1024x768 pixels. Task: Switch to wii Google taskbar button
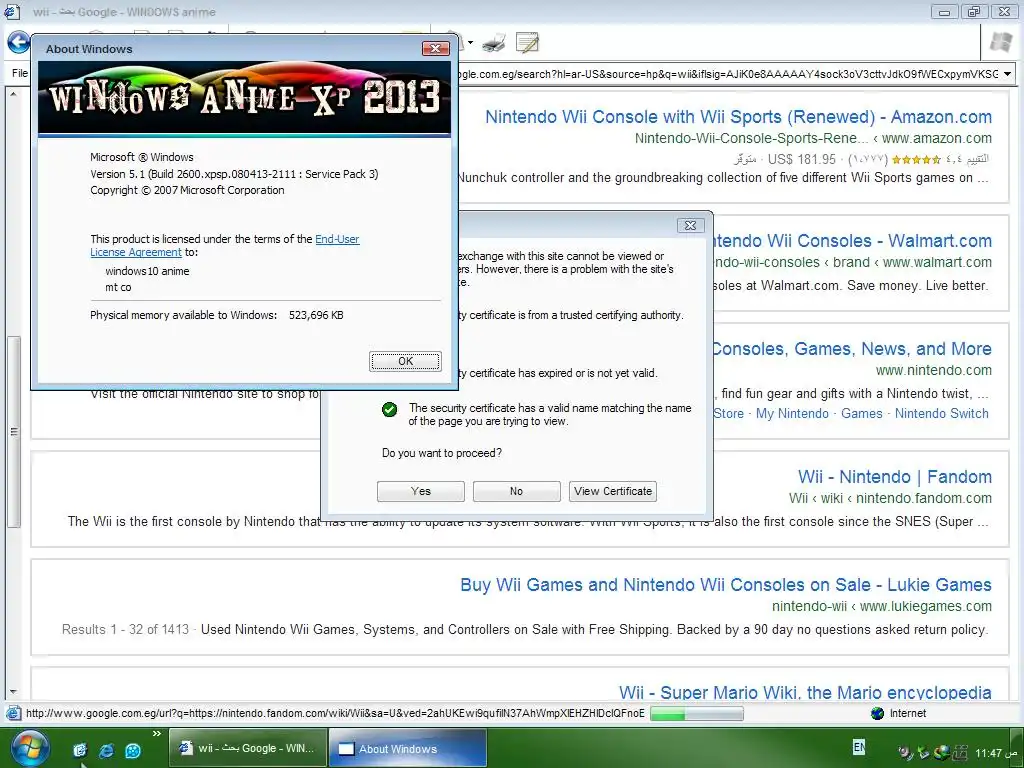point(247,748)
